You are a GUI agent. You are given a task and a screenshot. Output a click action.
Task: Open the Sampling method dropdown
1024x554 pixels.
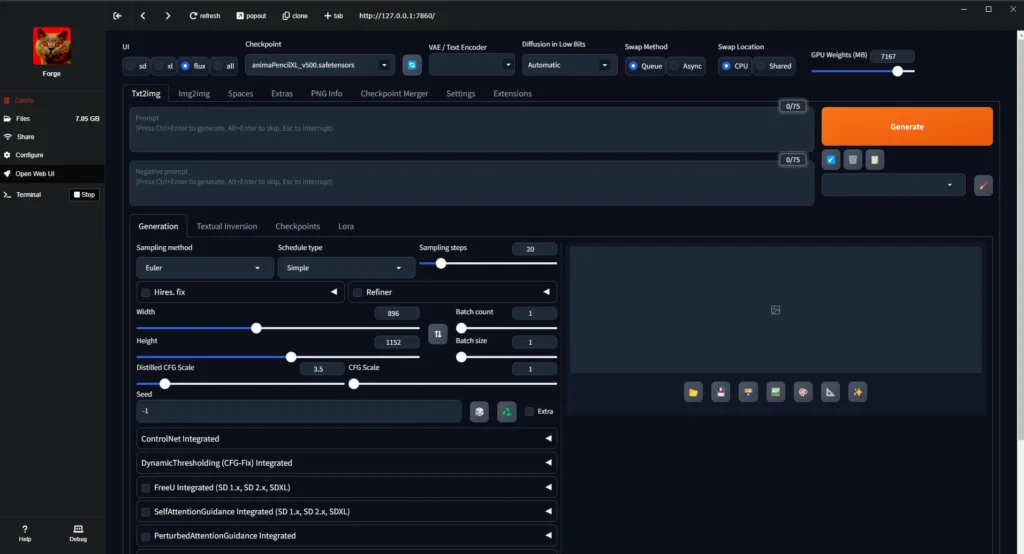click(204, 268)
